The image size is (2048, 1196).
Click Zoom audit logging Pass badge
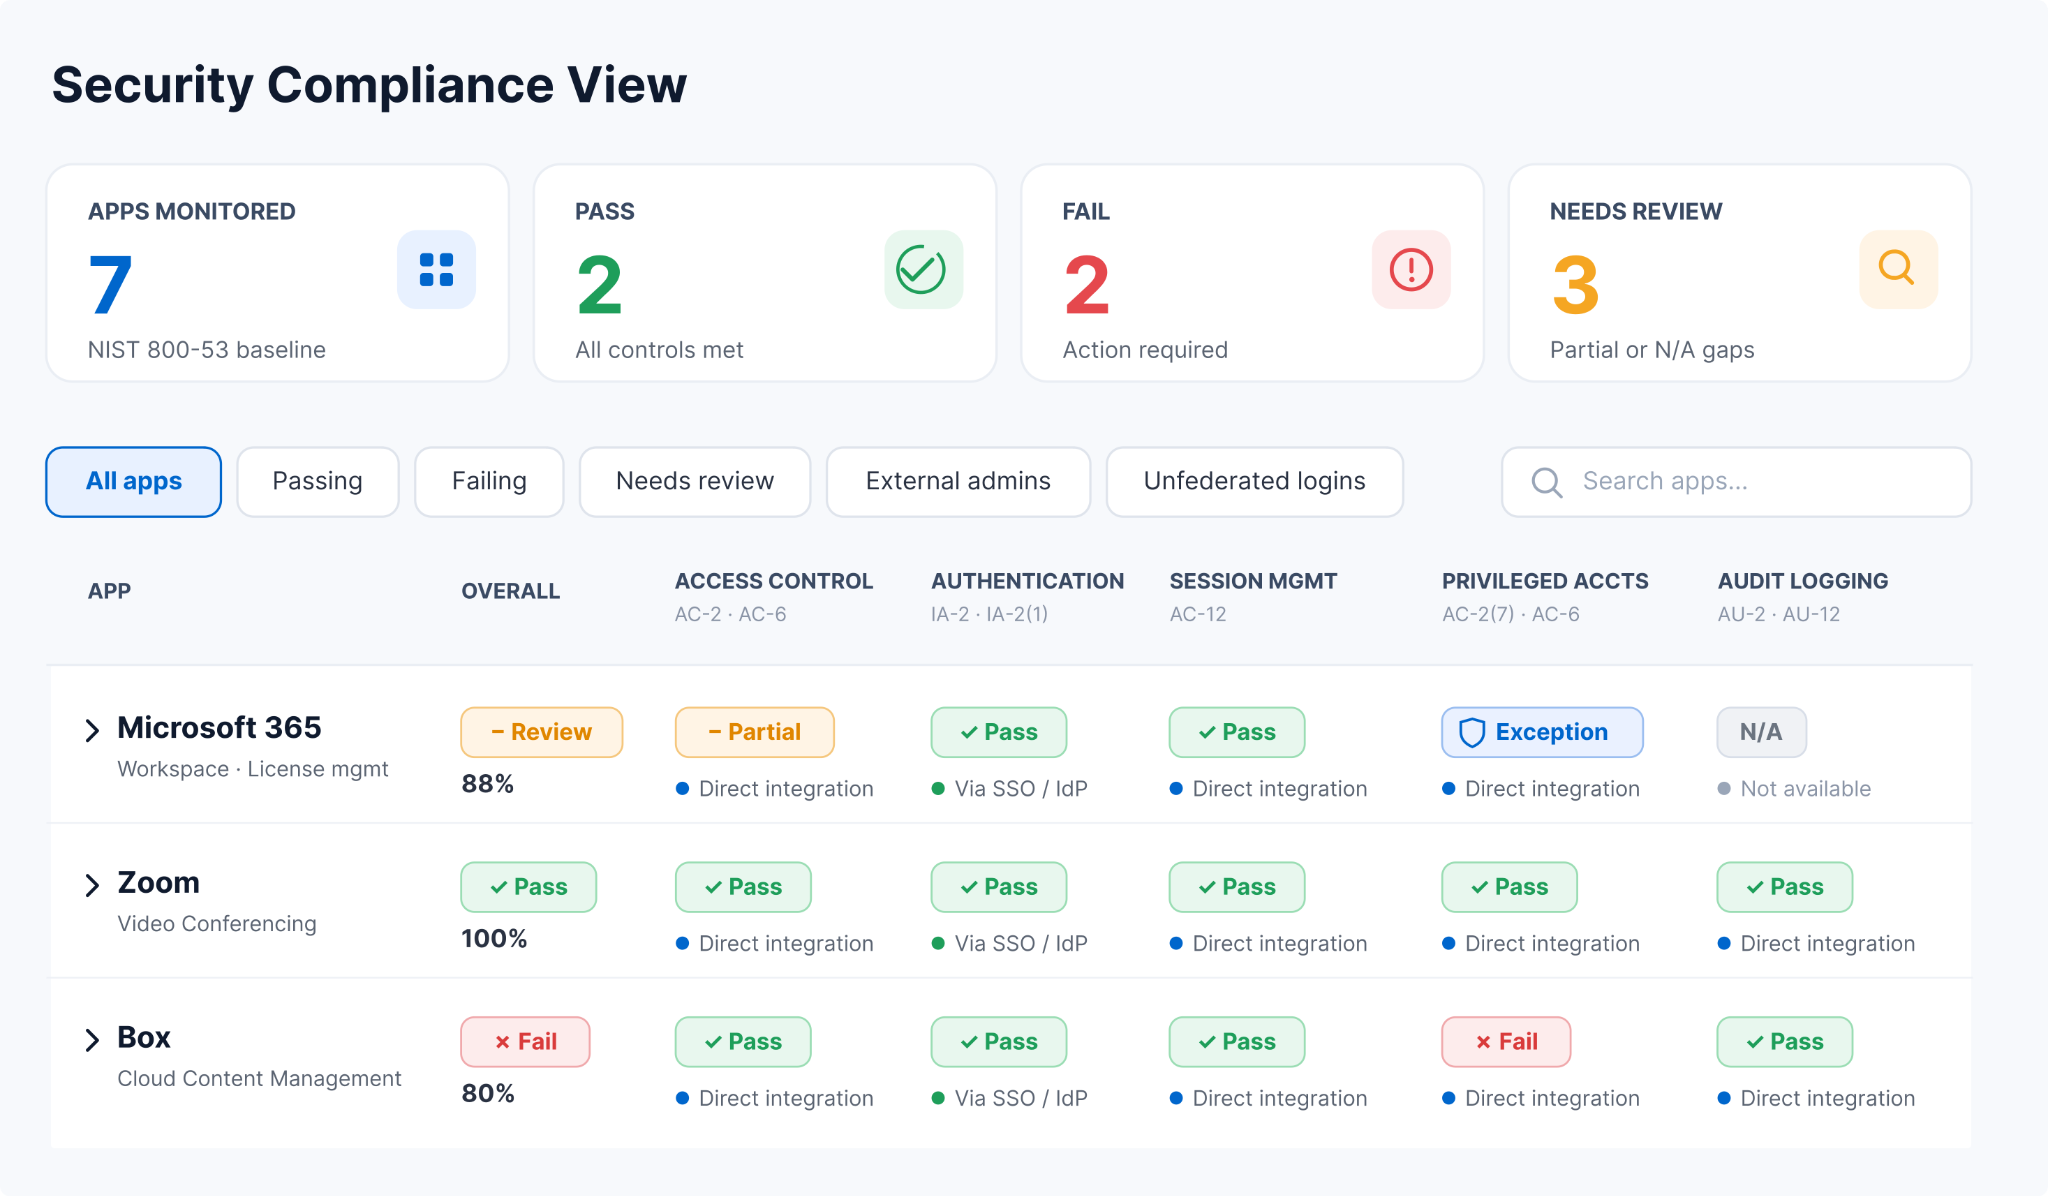(x=1785, y=887)
